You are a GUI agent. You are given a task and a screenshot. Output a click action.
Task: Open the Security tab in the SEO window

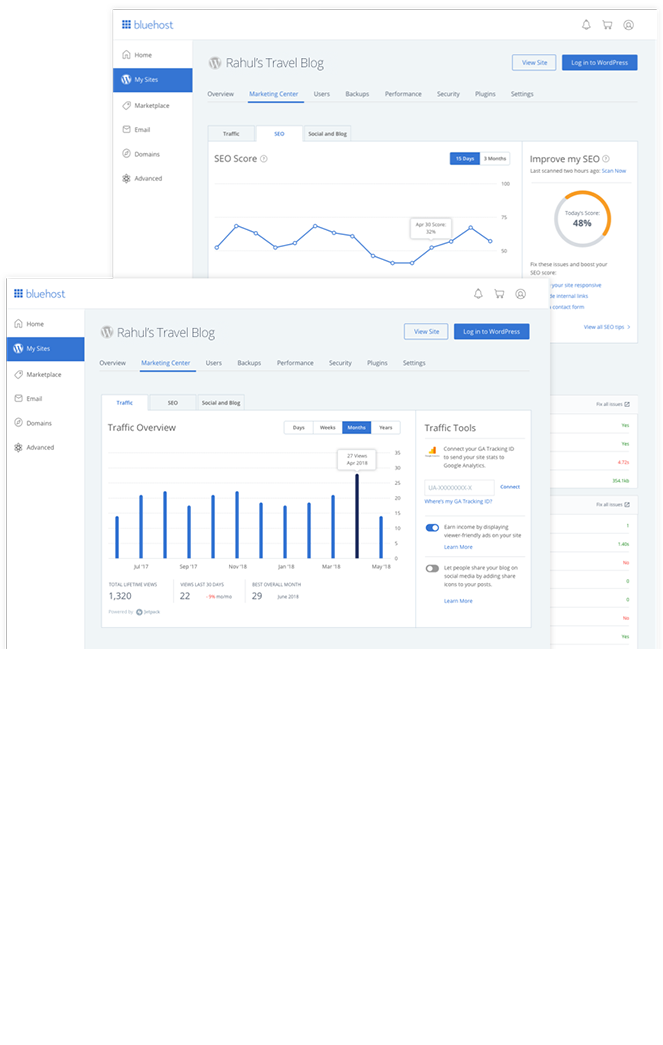448,94
